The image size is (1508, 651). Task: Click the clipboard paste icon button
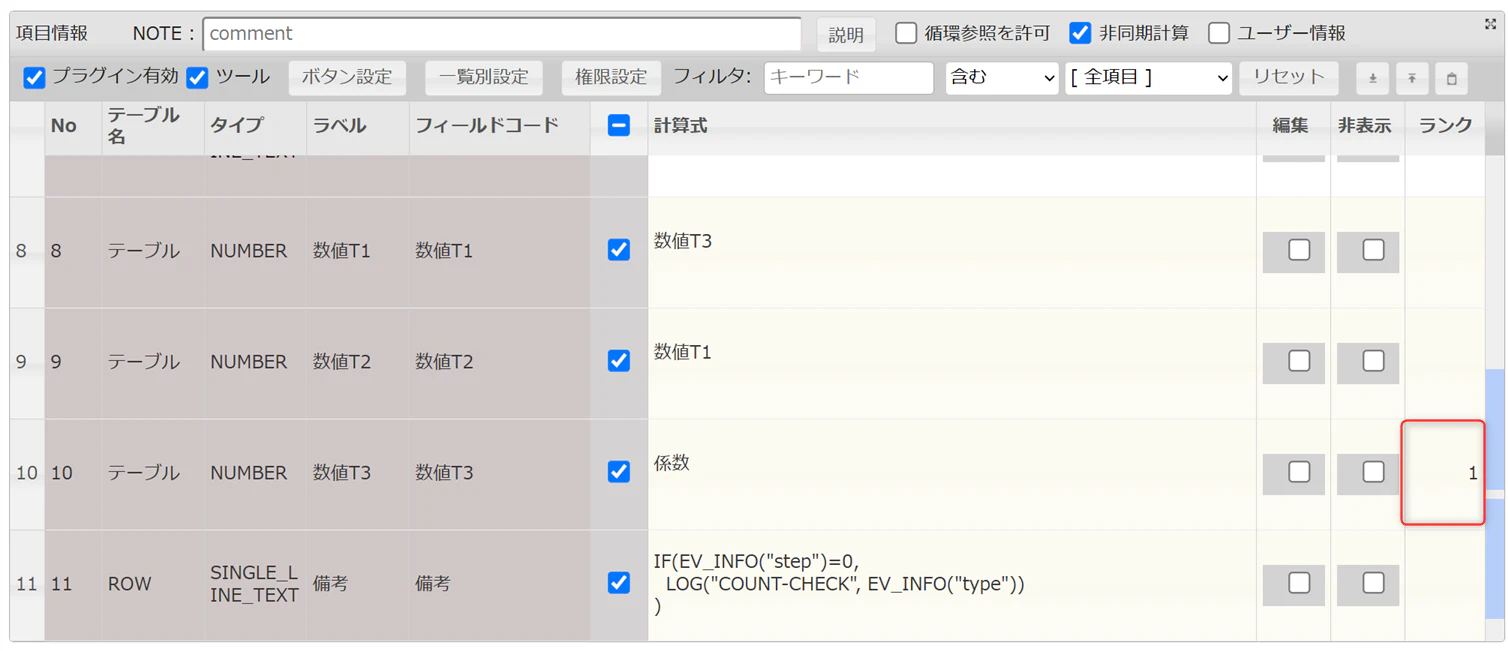(1452, 78)
